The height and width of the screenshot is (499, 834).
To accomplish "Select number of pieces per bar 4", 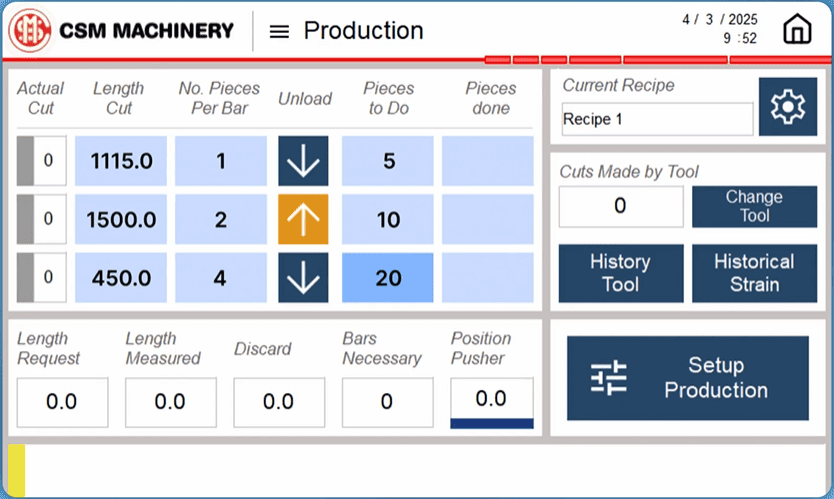I will click(x=221, y=278).
